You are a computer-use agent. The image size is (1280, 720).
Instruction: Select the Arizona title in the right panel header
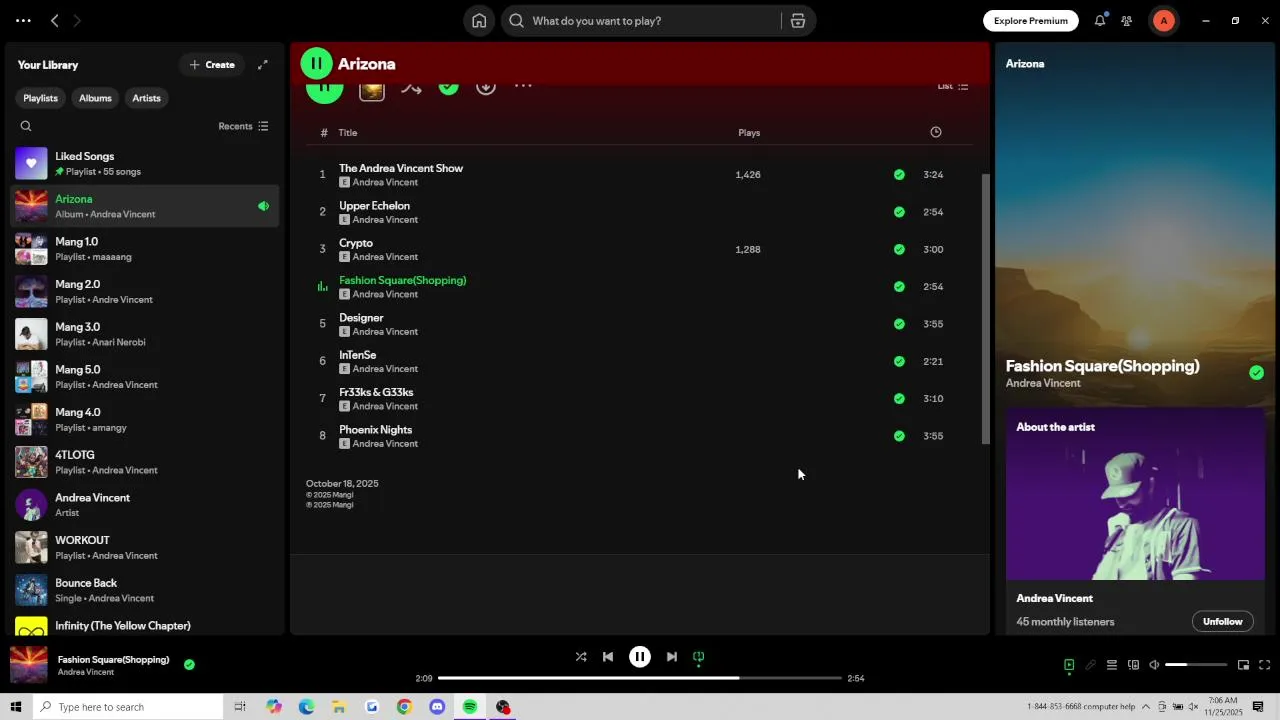tap(1025, 64)
